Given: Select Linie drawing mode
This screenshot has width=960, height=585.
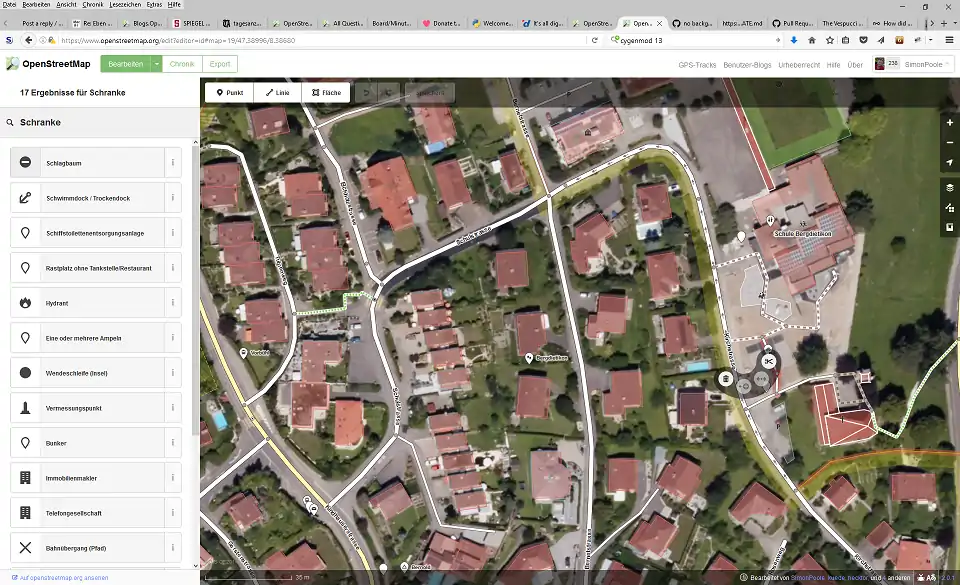Looking at the screenshot, I should pyautogui.click(x=277, y=92).
